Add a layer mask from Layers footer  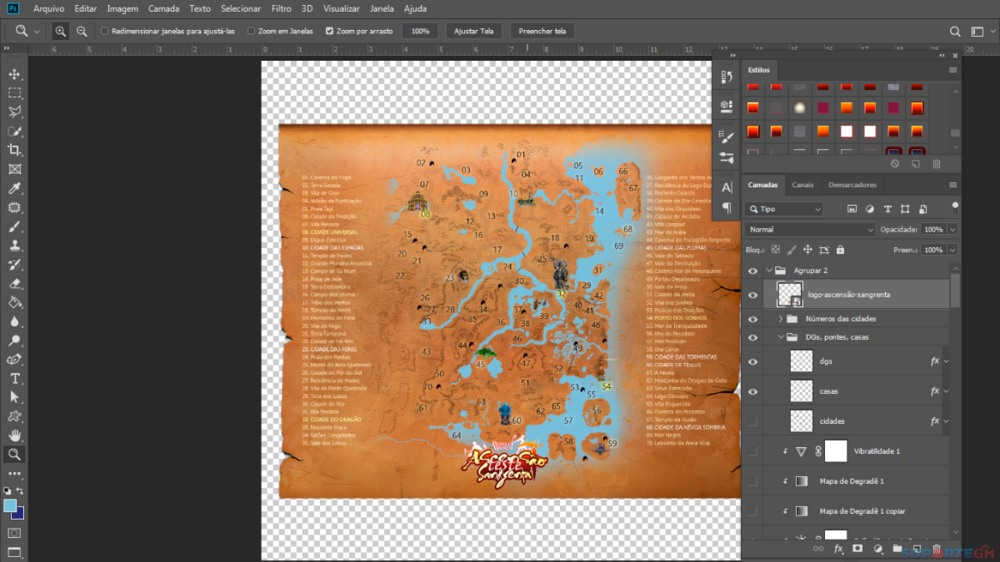click(x=857, y=548)
